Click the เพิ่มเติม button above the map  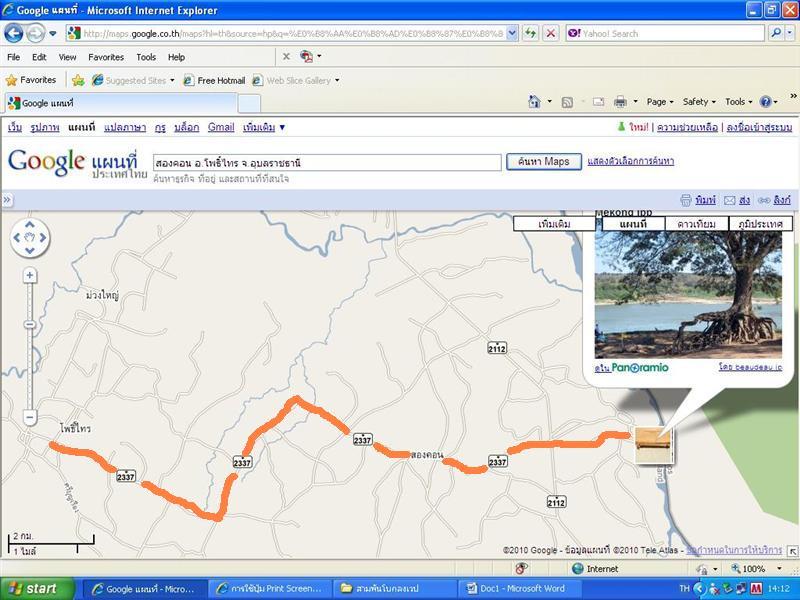coord(554,223)
